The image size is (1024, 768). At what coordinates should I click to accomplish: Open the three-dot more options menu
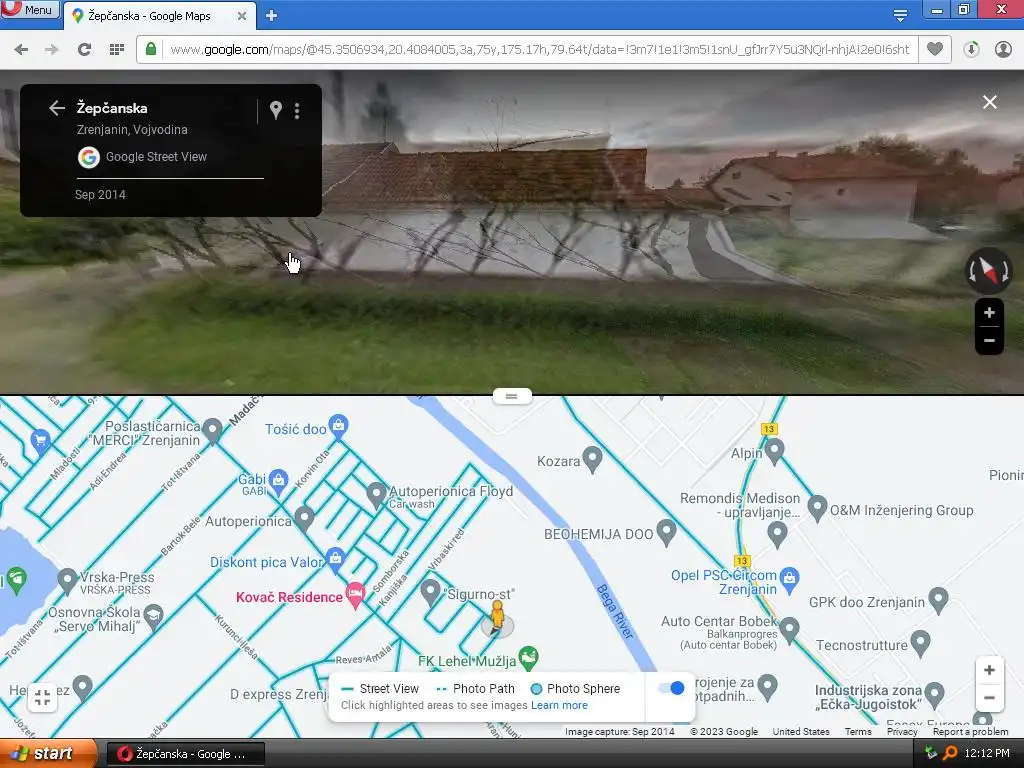coord(297,110)
